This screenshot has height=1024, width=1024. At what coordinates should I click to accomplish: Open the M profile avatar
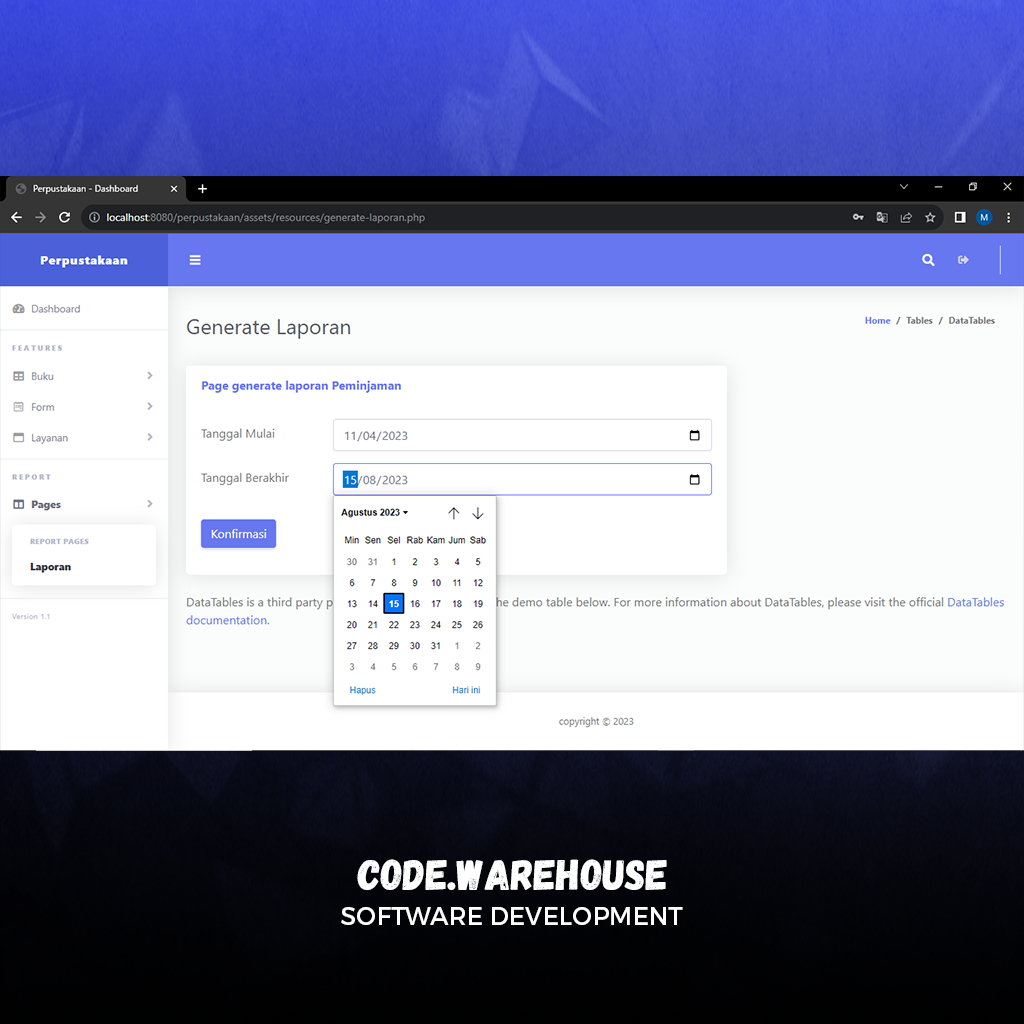click(984, 217)
